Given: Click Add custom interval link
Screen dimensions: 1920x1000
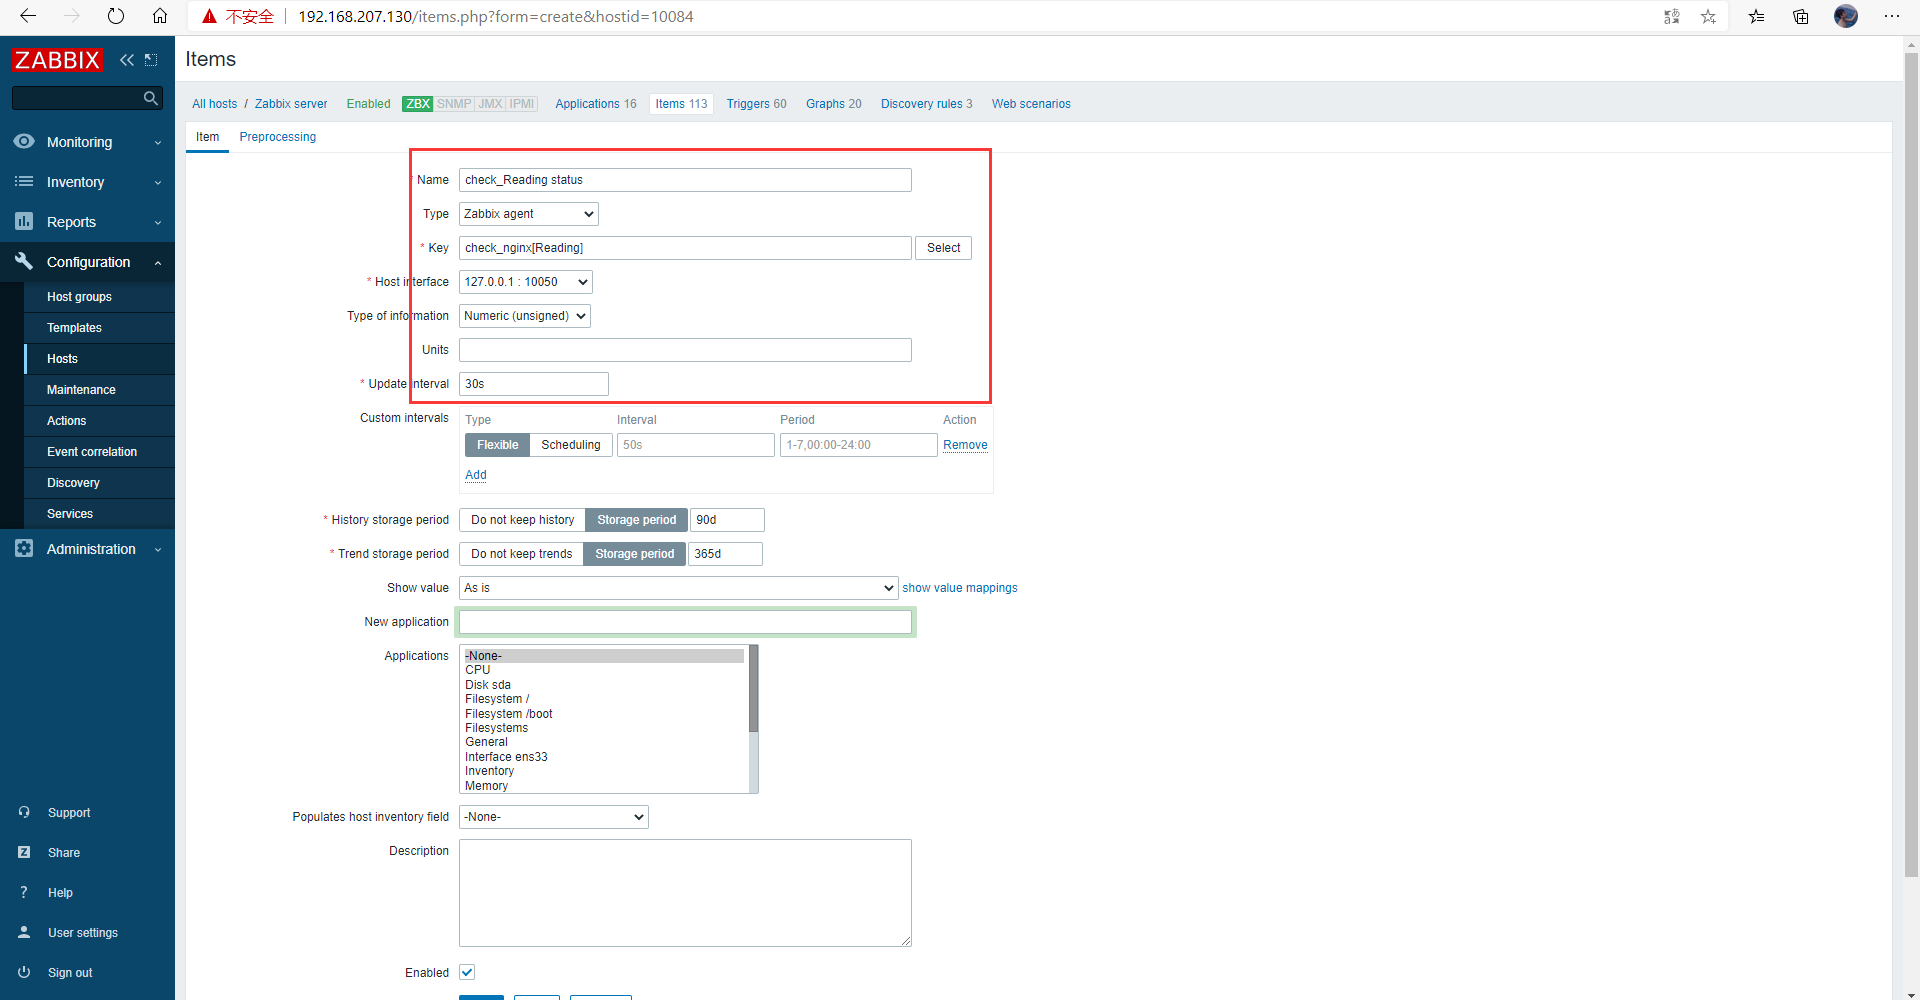Looking at the screenshot, I should (x=476, y=475).
